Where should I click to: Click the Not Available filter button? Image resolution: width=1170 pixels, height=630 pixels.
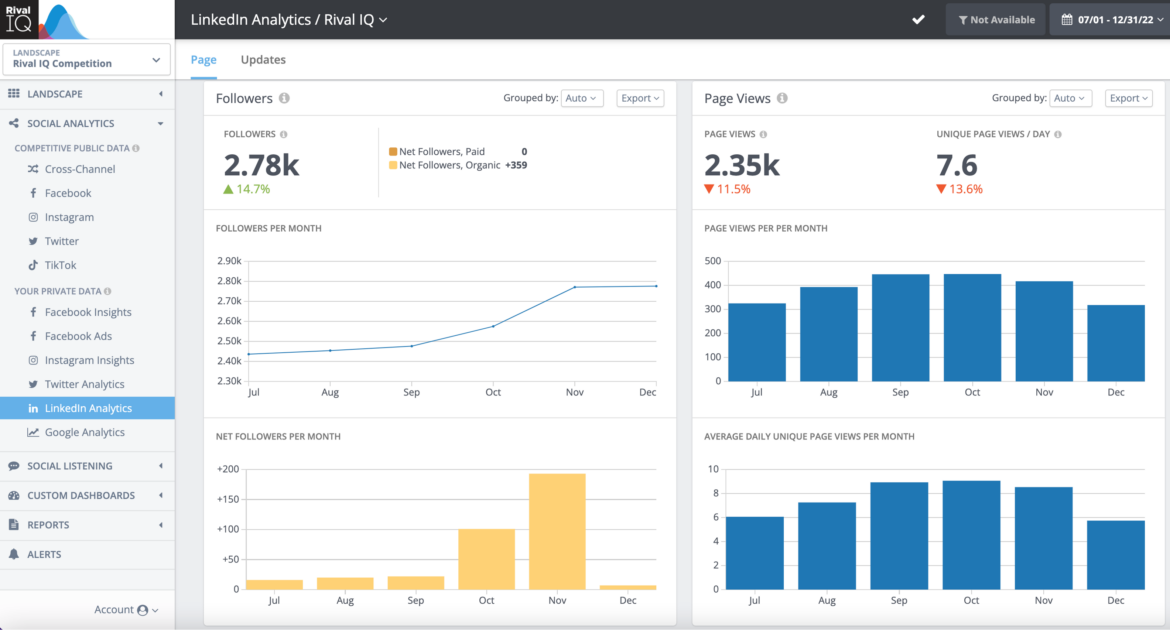[995, 19]
